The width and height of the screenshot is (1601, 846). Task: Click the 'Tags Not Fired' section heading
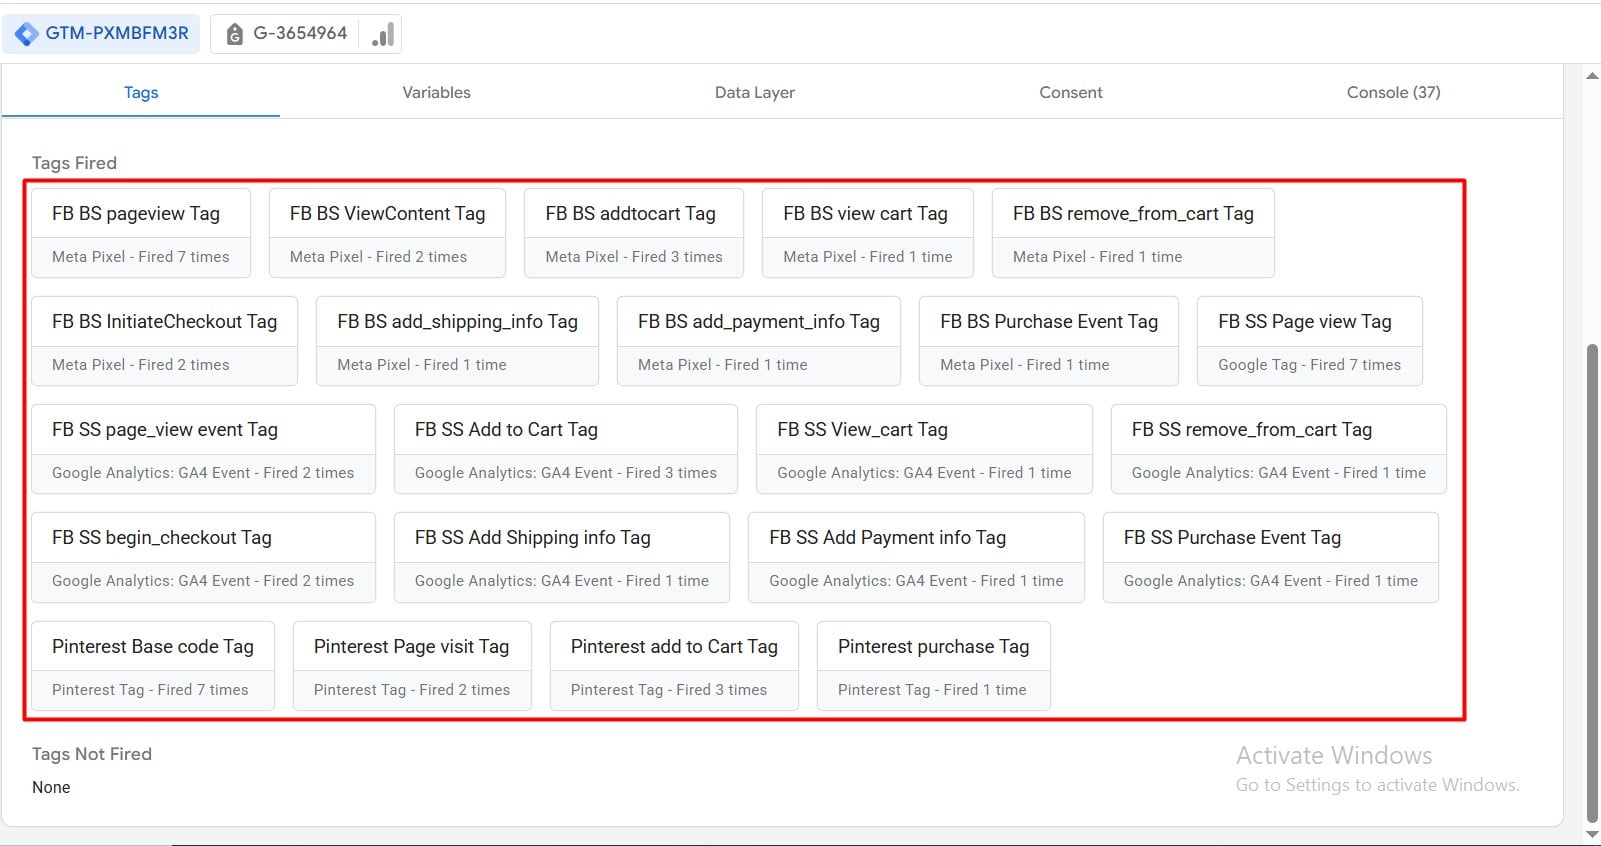[92, 754]
